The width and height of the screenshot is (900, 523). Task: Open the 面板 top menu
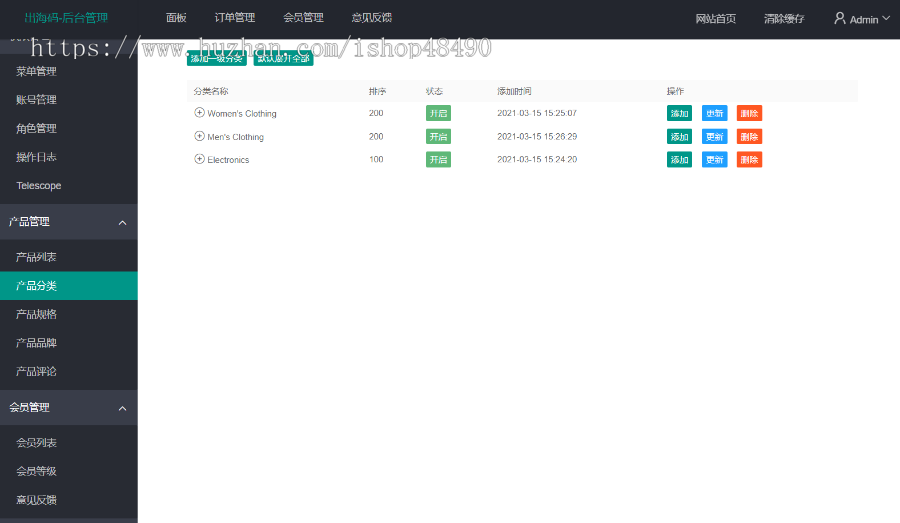click(x=176, y=18)
